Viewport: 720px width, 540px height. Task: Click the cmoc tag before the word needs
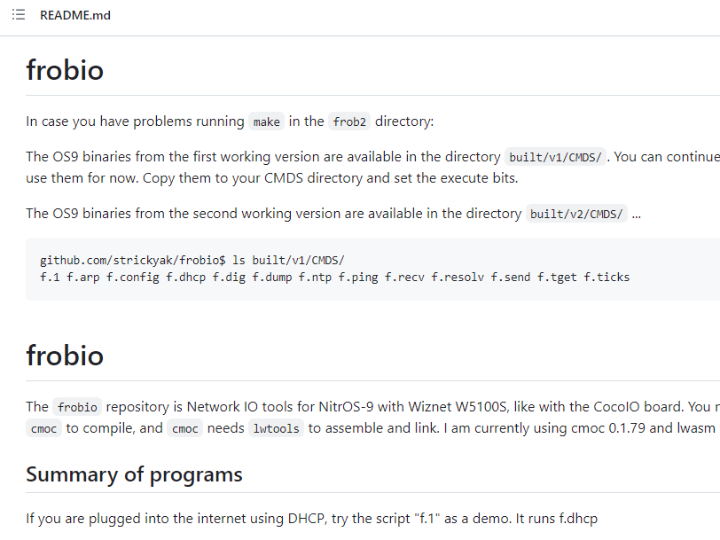pos(185,429)
